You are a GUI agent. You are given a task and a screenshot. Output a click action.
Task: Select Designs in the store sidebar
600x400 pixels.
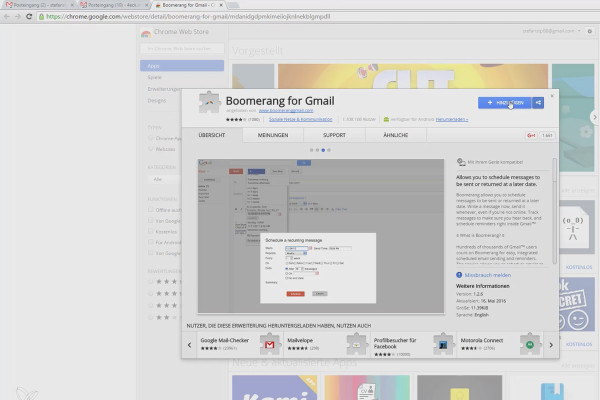pos(157,100)
